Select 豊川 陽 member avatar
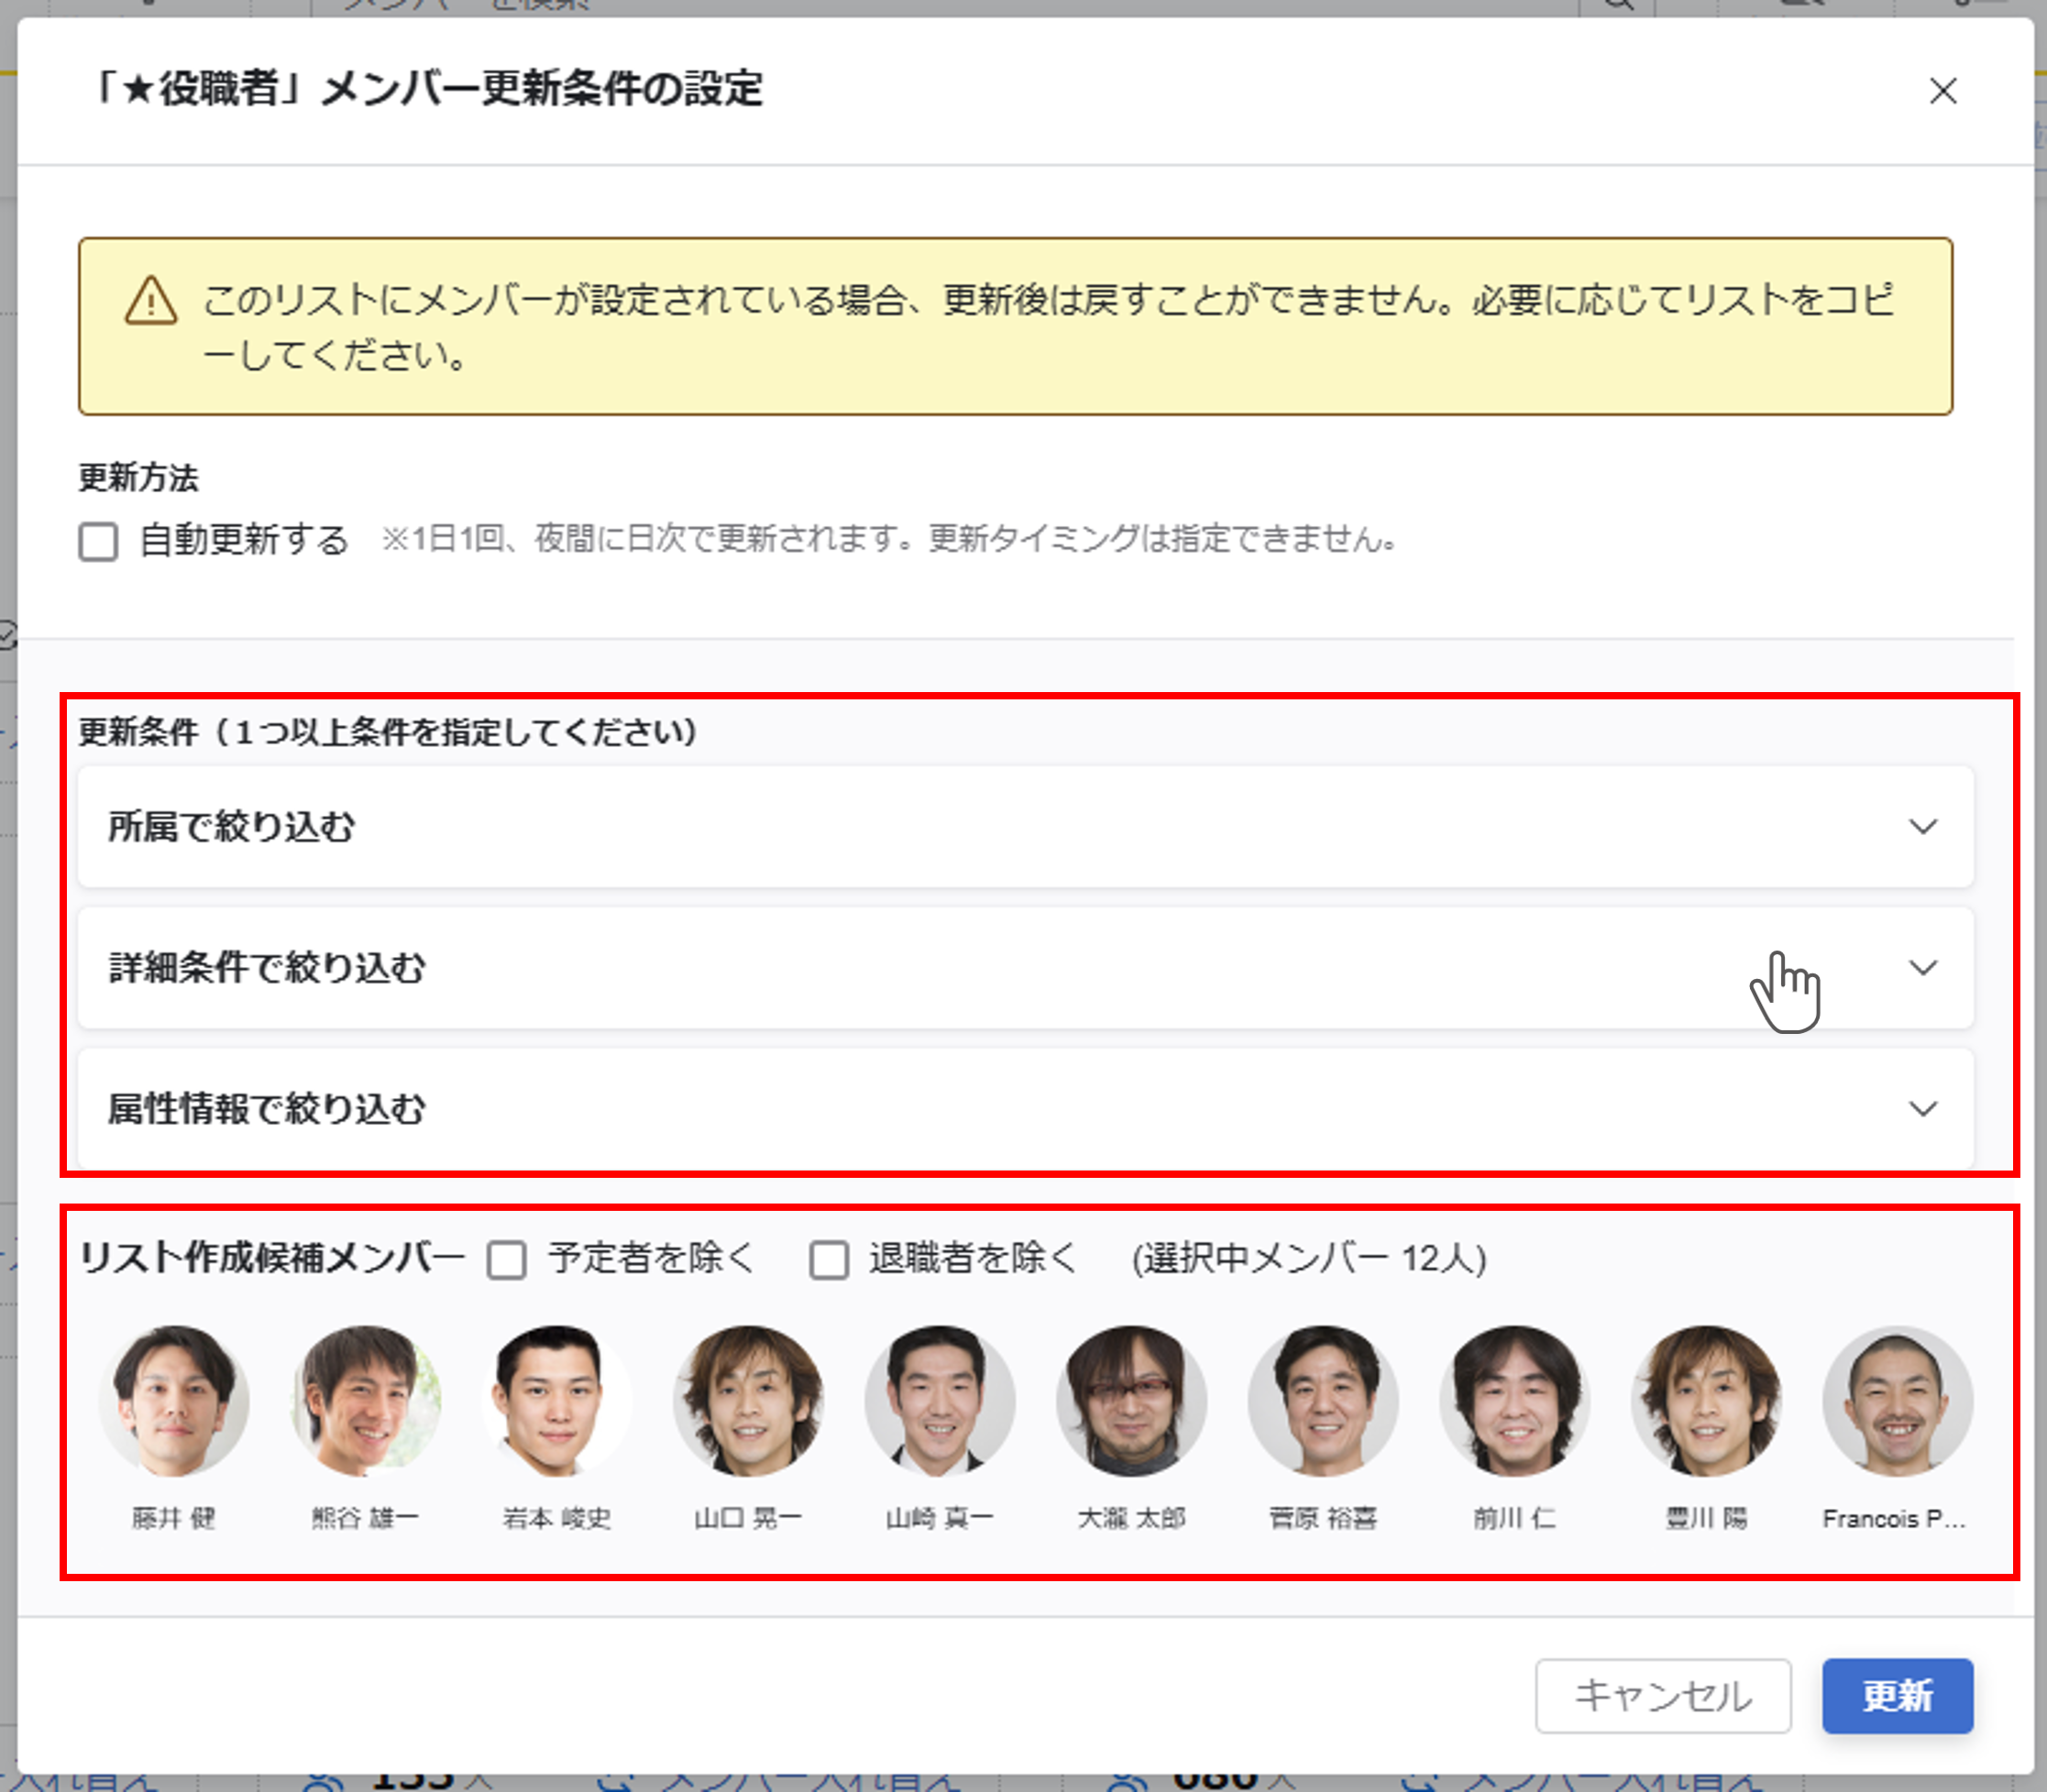The height and width of the screenshot is (1792, 2047). click(x=1706, y=1401)
